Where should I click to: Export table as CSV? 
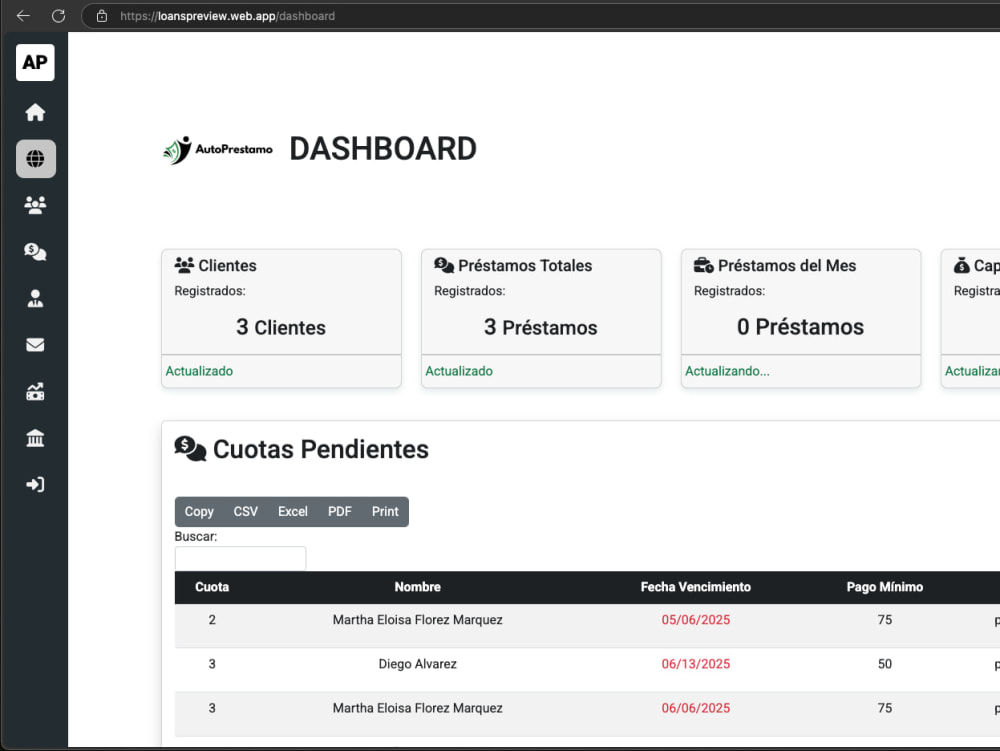246,511
